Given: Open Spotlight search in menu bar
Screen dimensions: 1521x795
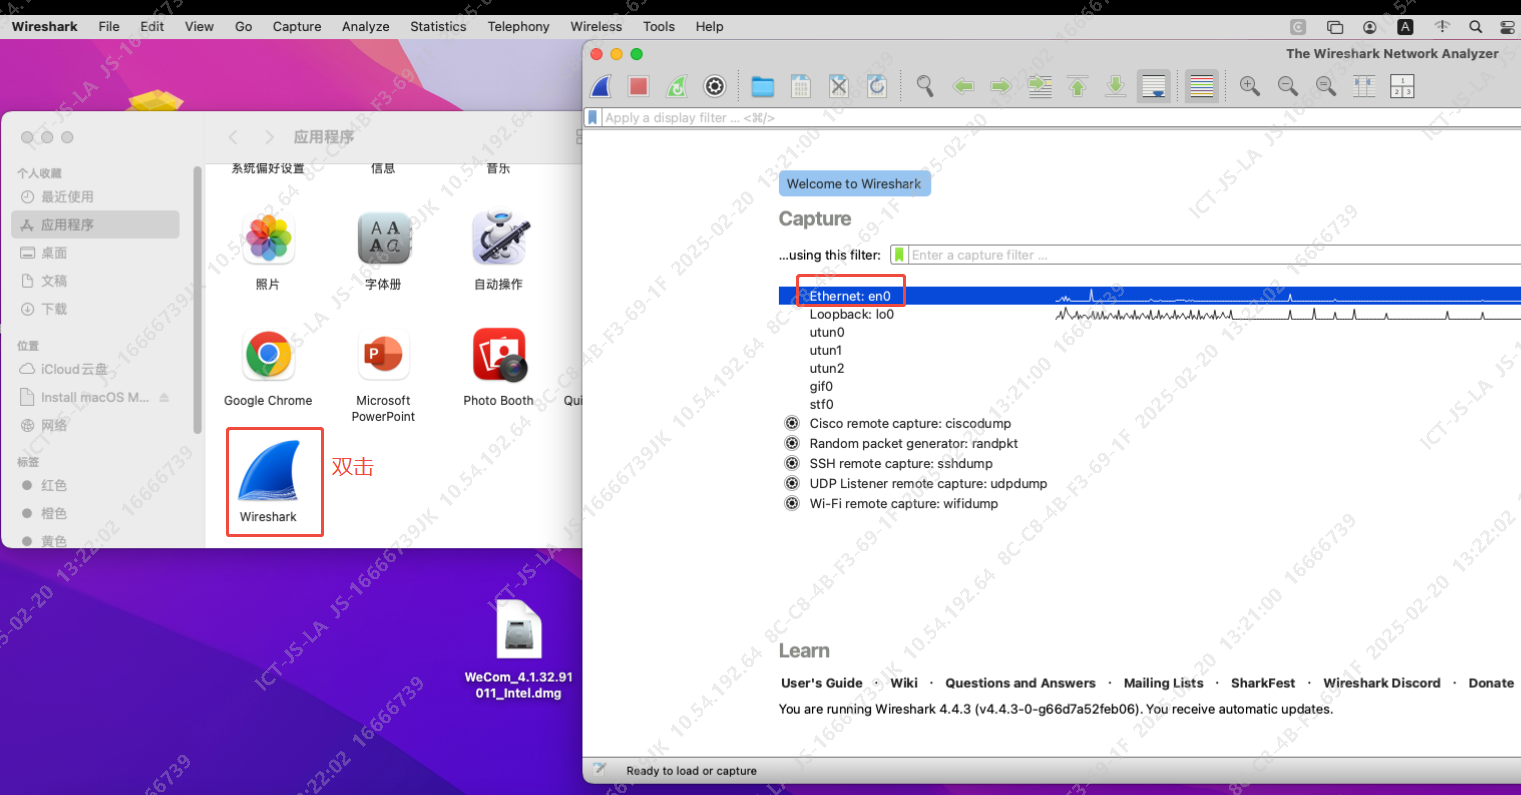Looking at the screenshot, I should (1475, 27).
